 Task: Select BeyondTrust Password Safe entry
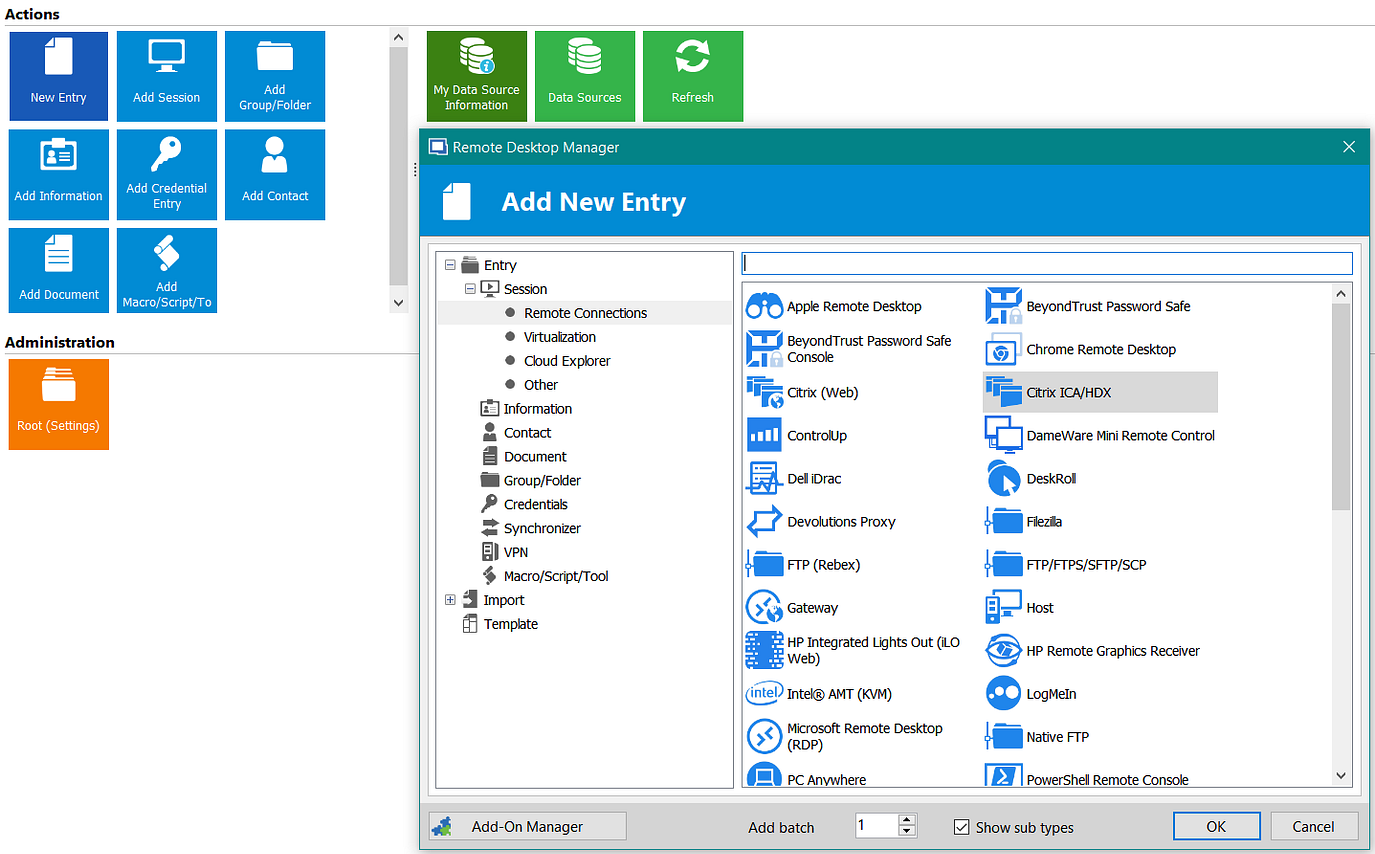tap(1090, 306)
